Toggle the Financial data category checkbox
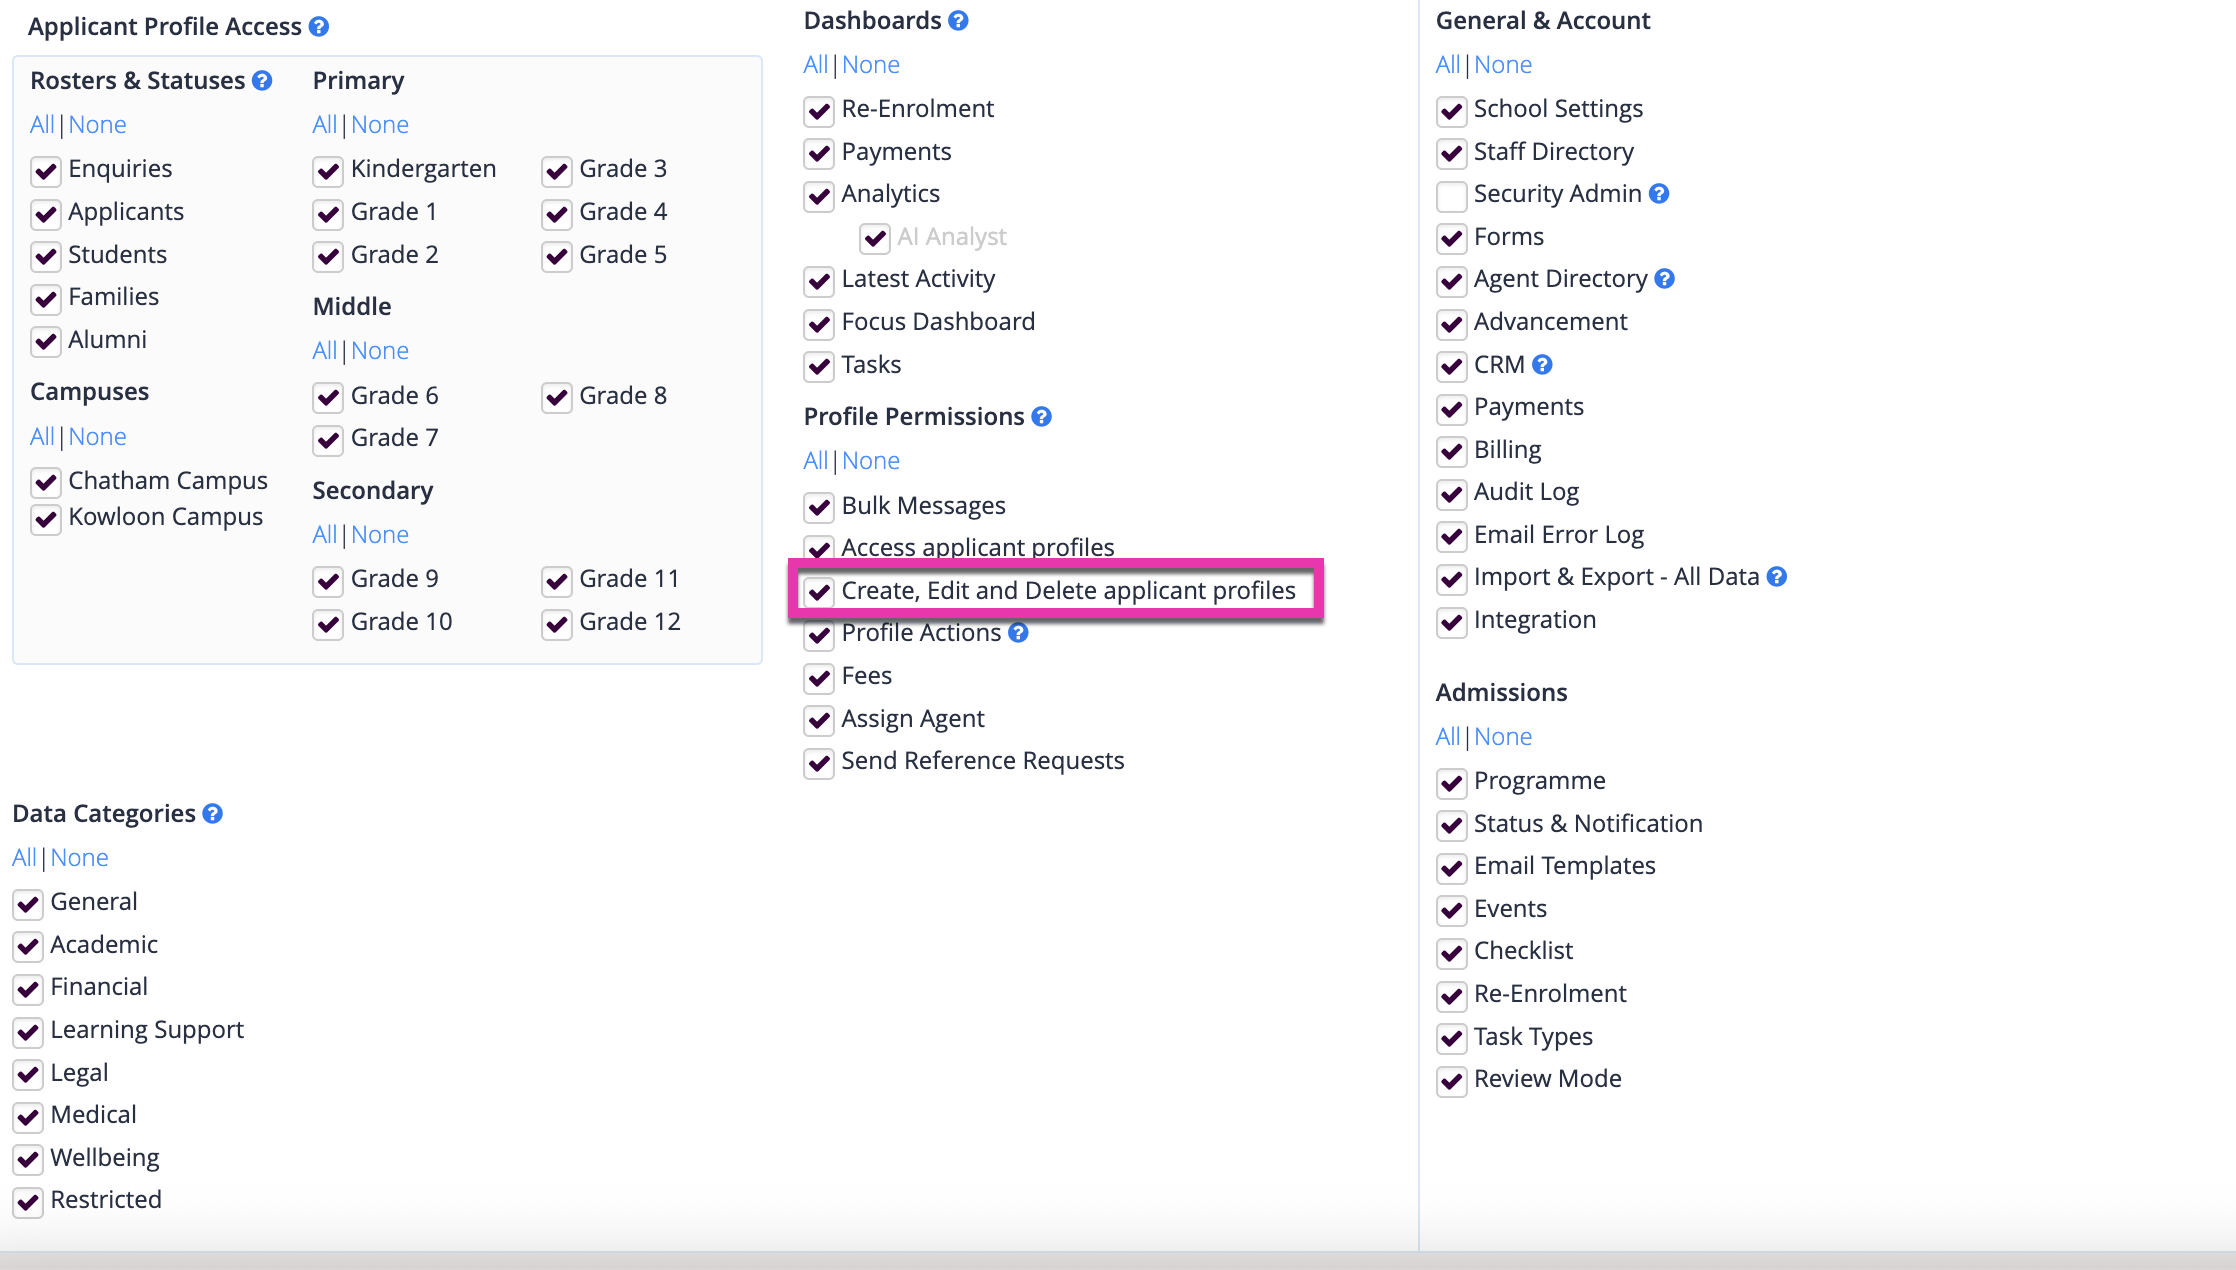This screenshot has height=1270, width=2236. (x=28, y=989)
